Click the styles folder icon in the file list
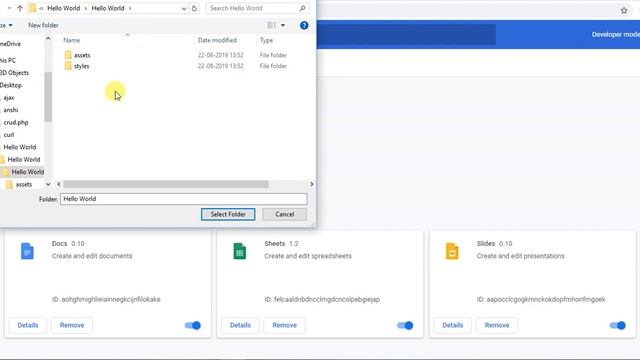640x360 pixels. coord(68,66)
